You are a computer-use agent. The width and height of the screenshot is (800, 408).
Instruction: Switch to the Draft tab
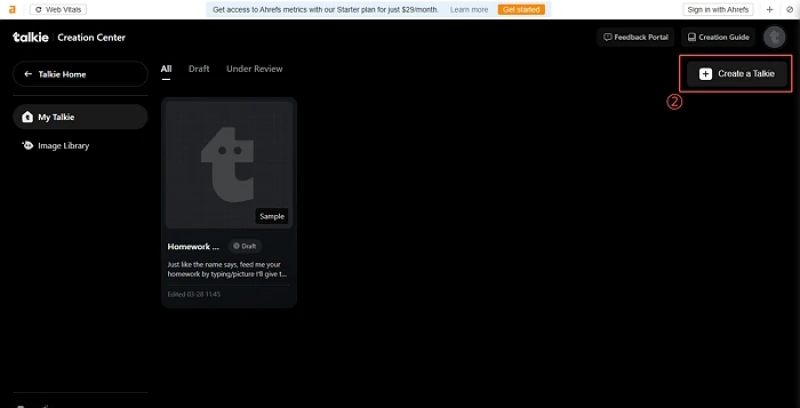coord(199,69)
